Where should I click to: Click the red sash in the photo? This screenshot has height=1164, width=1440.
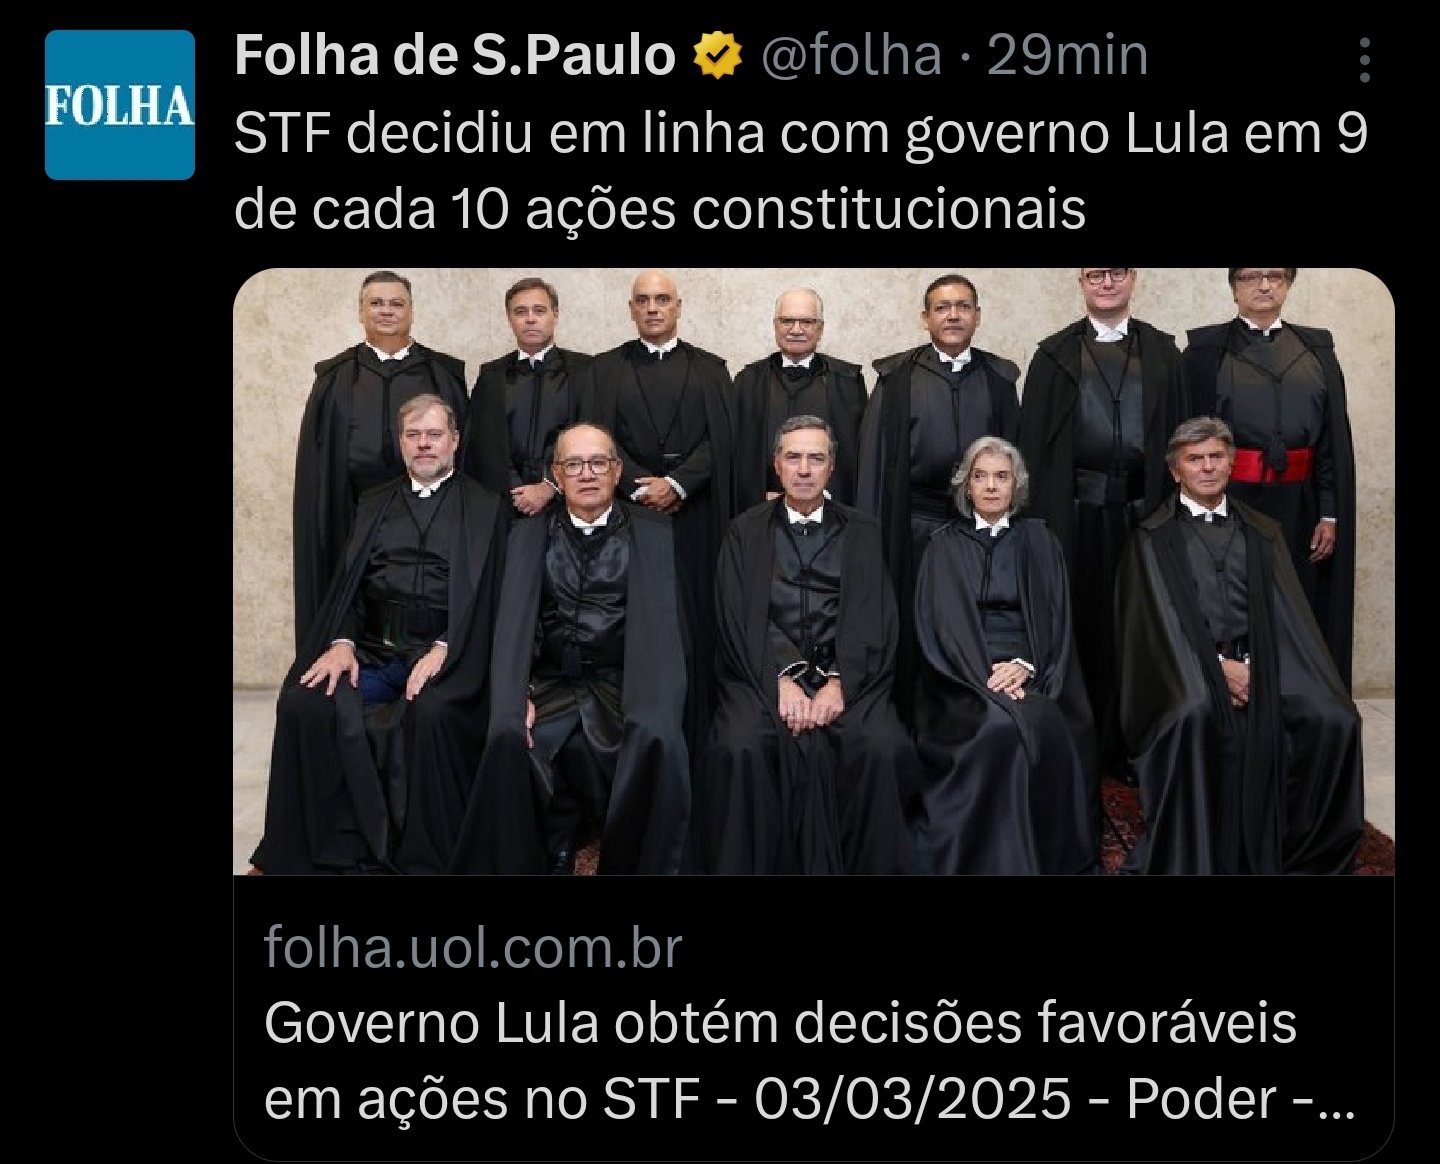click(1271, 465)
